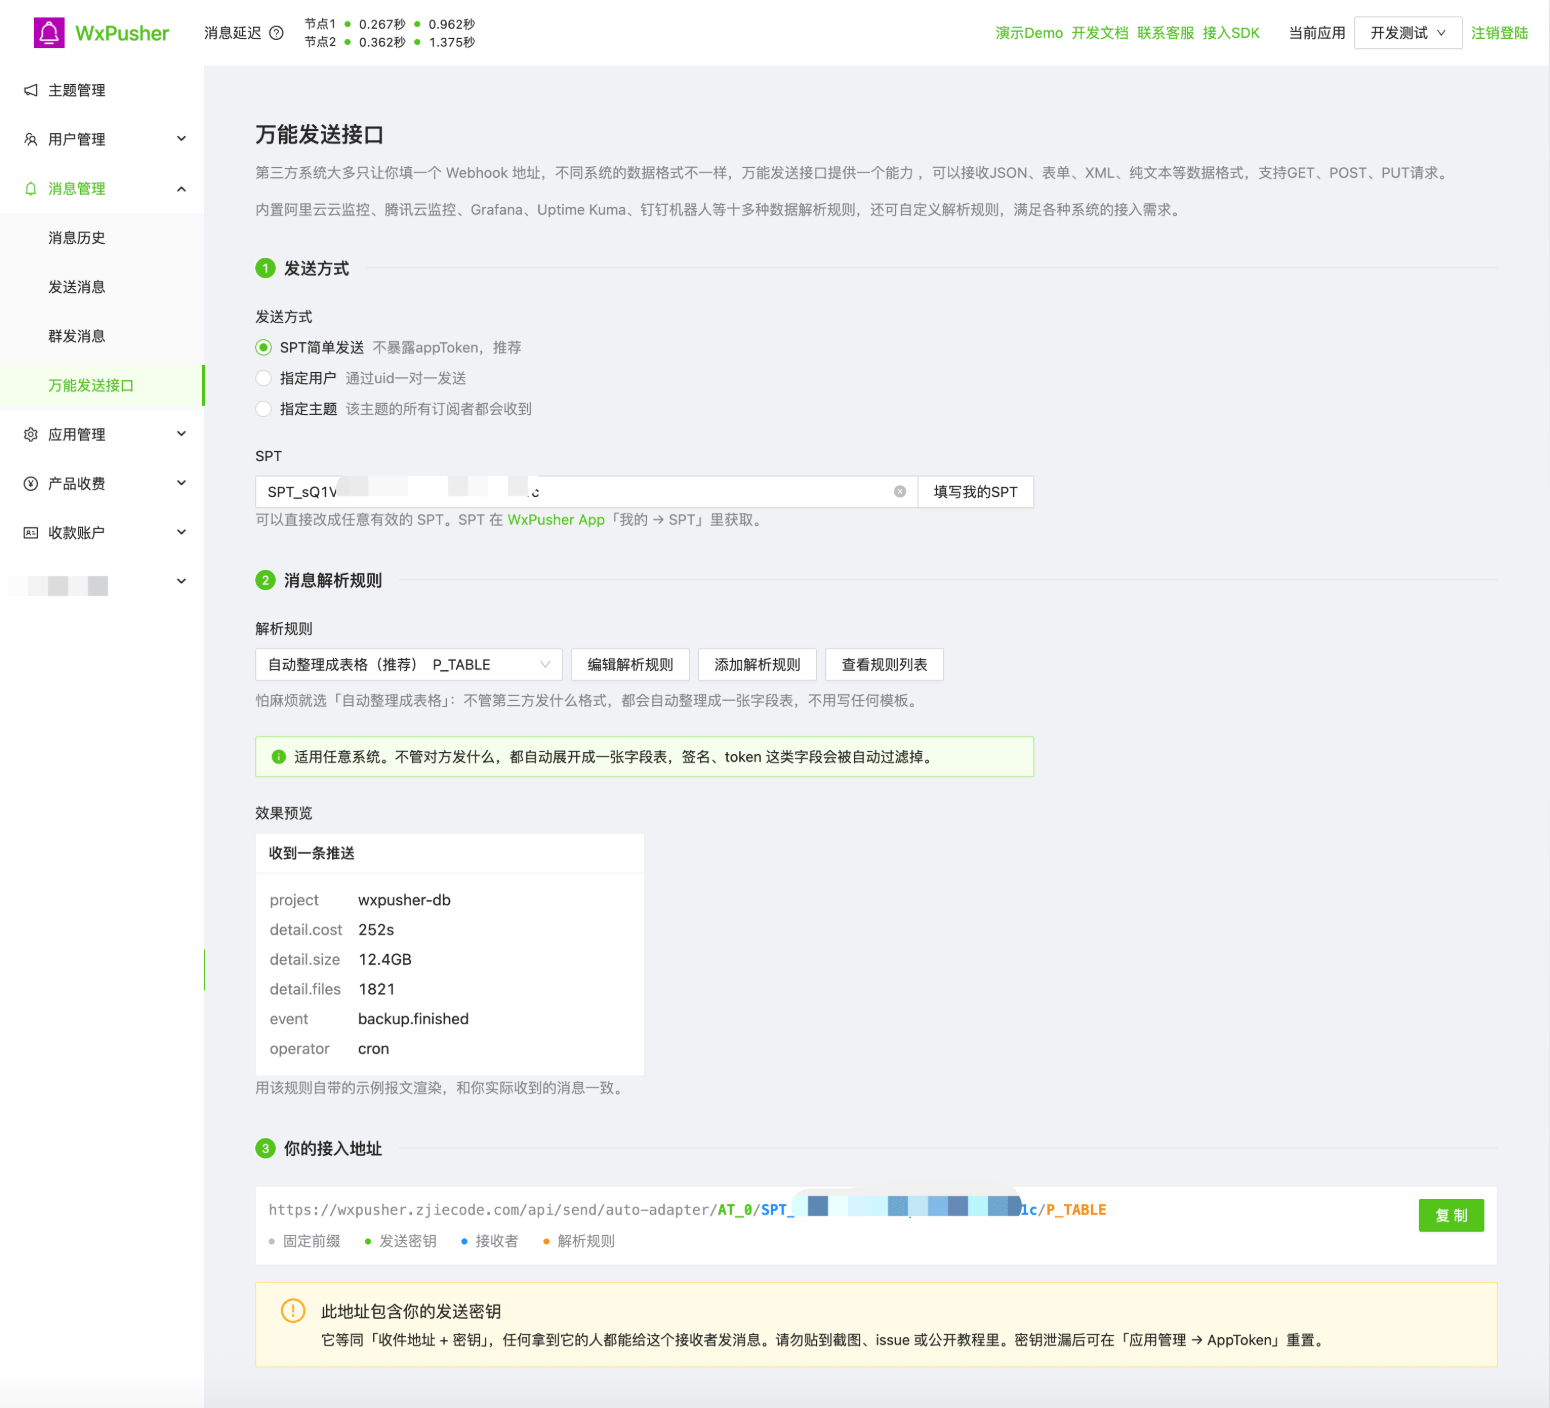Open the 开发文档 link
Screen dimensions: 1550x1408
pos(1100,33)
